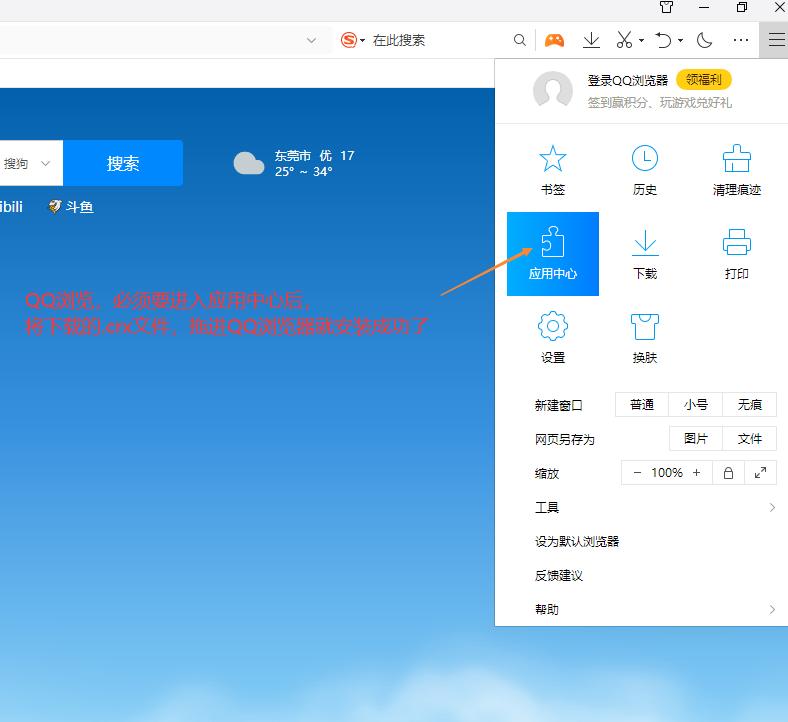Save webpage as 图片 image
788x722 pixels.
[x=696, y=439]
